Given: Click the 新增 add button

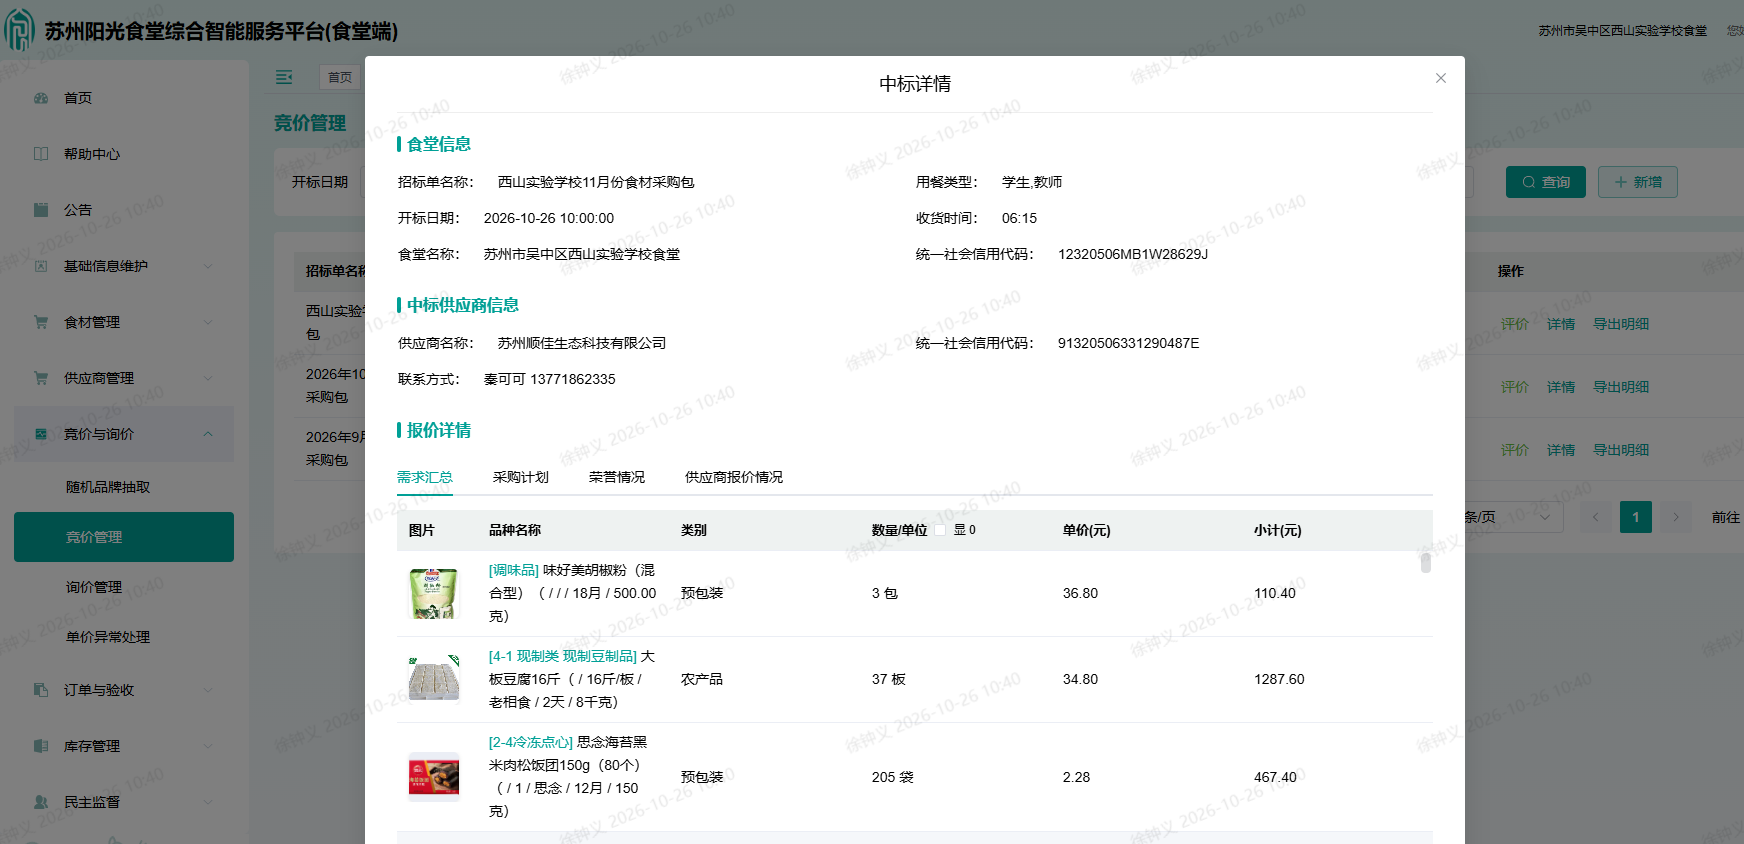Looking at the screenshot, I should [1638, 182].
